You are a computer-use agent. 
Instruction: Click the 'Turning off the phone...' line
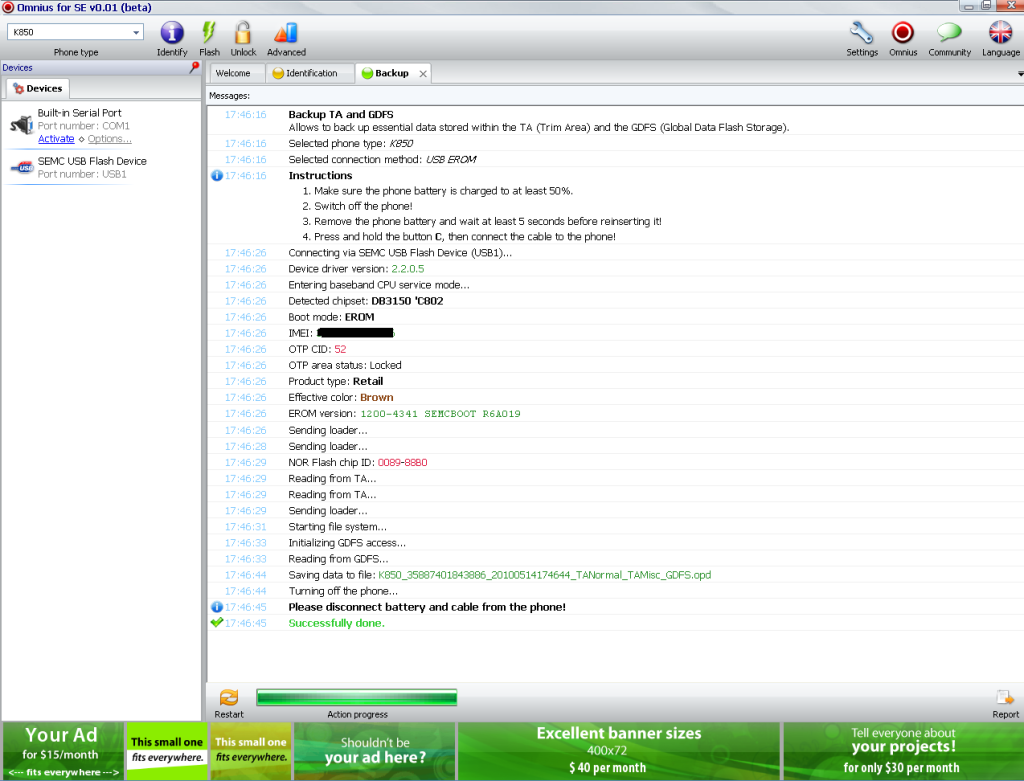[x=343, y=591]
